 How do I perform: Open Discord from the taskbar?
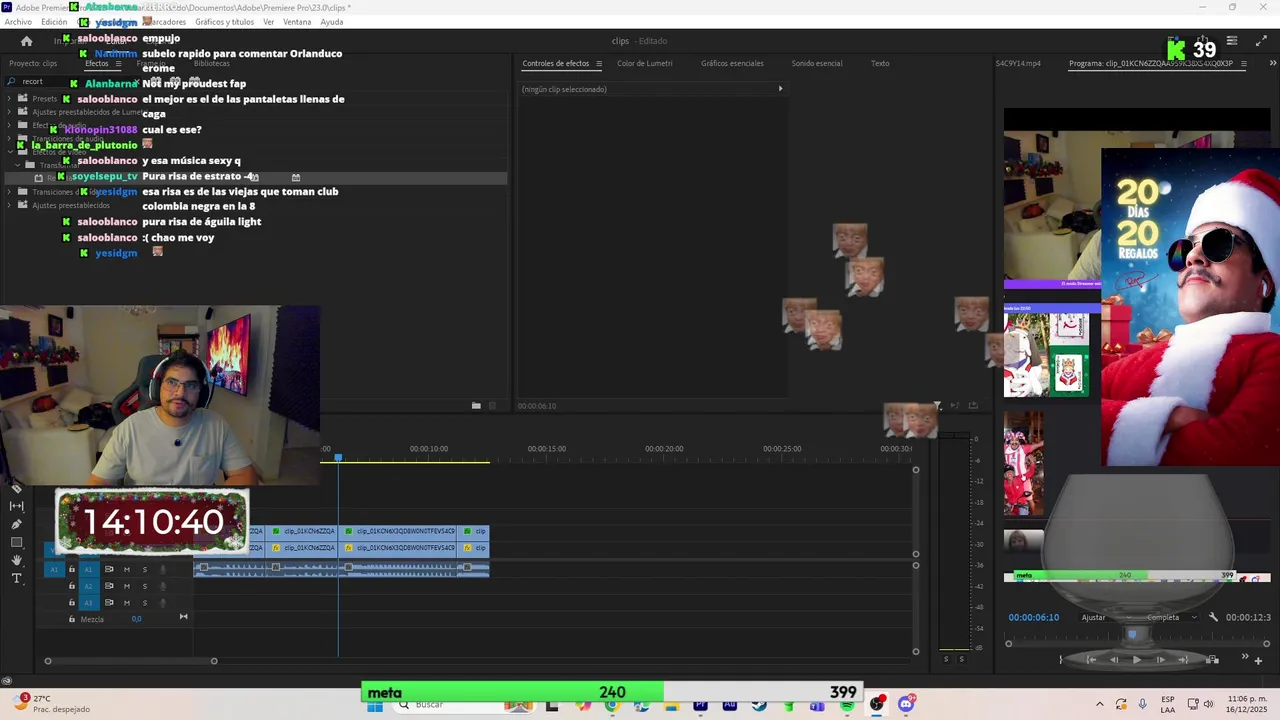click(x=906, y=705)
